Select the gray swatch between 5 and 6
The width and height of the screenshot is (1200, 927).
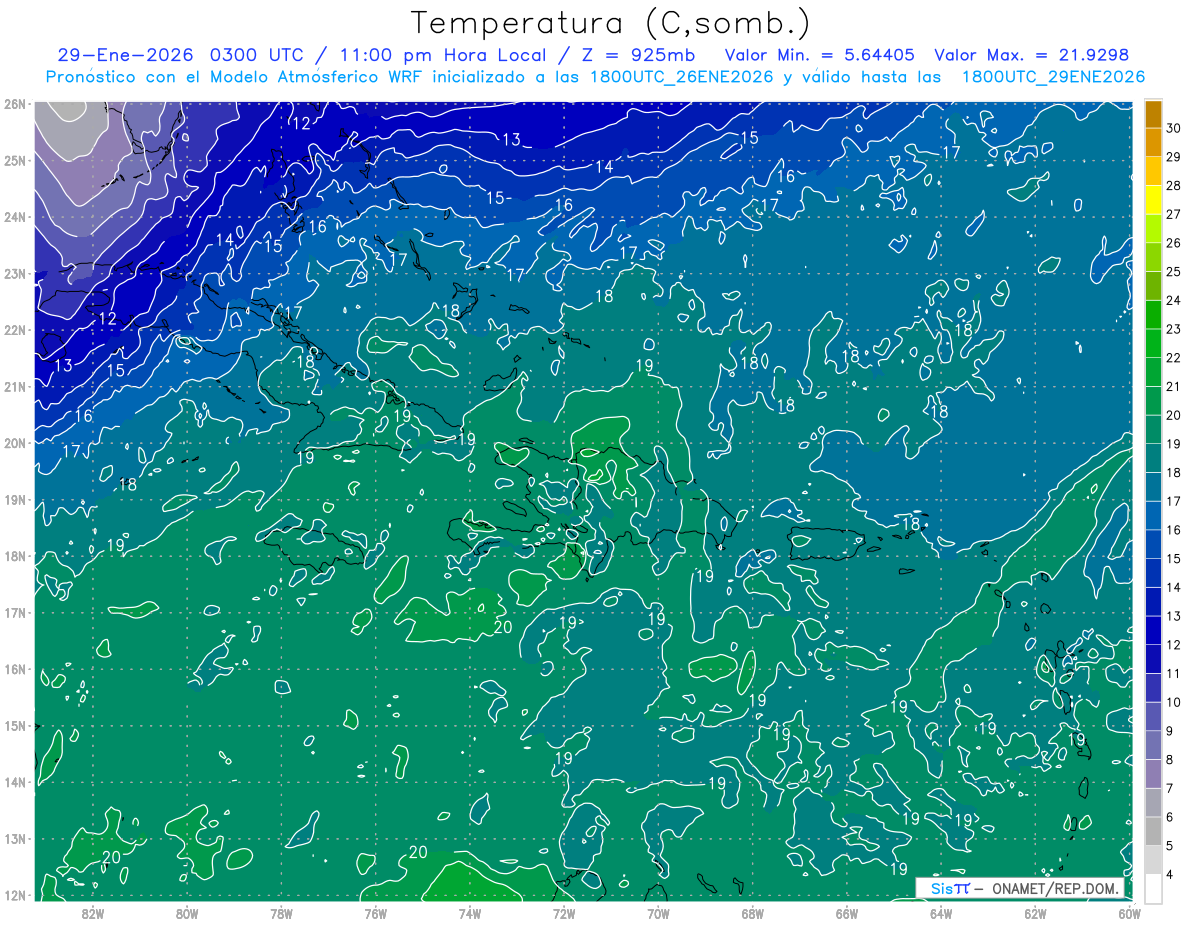pyautogui.click(x=1153, y=831)
